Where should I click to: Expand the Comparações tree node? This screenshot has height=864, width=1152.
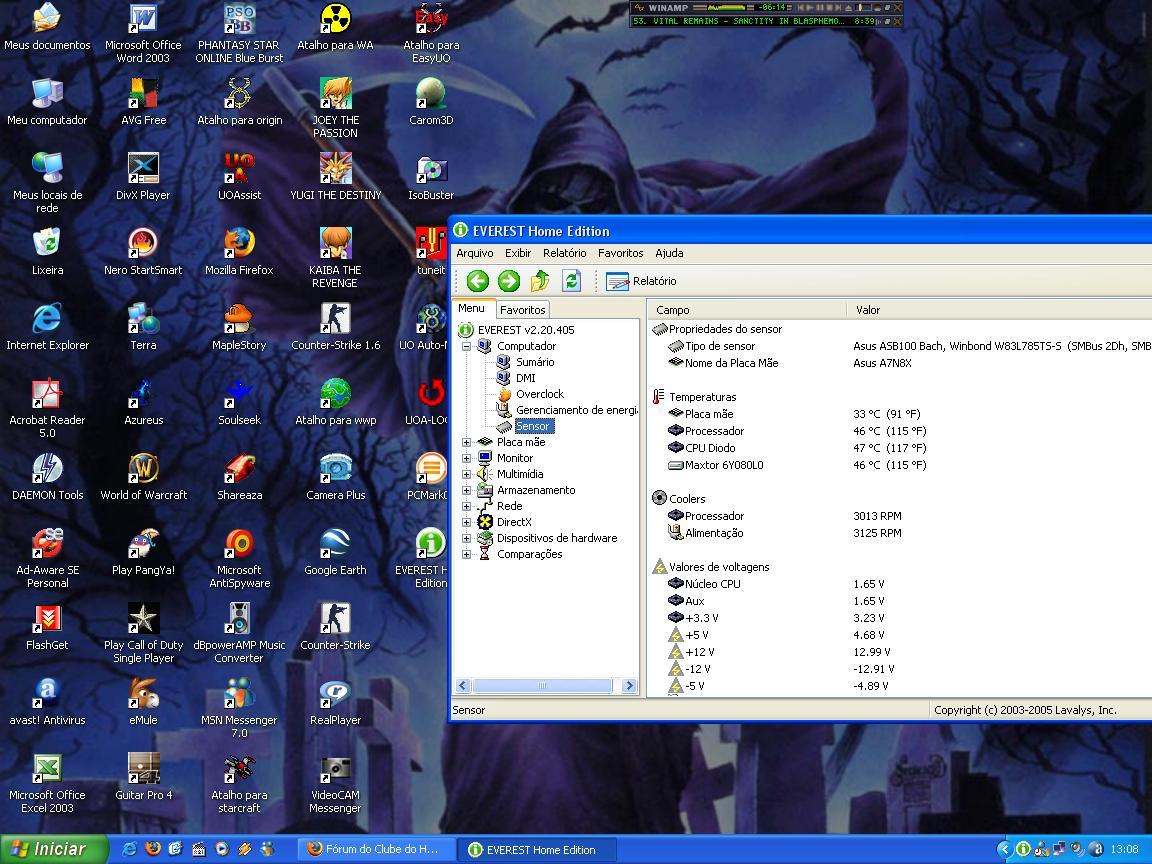pos(467,555)
